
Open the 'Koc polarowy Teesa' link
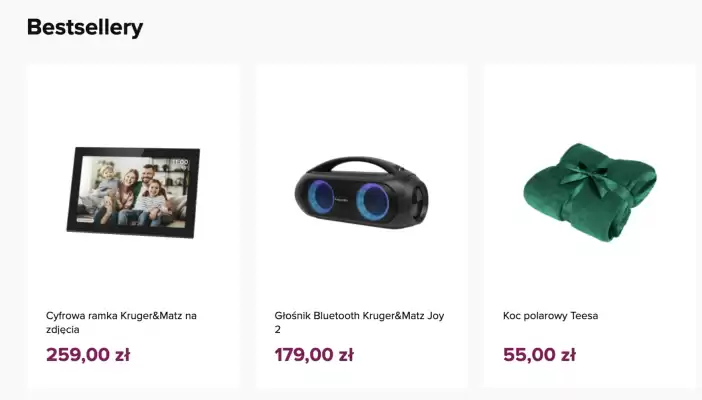tap(550, 316)
